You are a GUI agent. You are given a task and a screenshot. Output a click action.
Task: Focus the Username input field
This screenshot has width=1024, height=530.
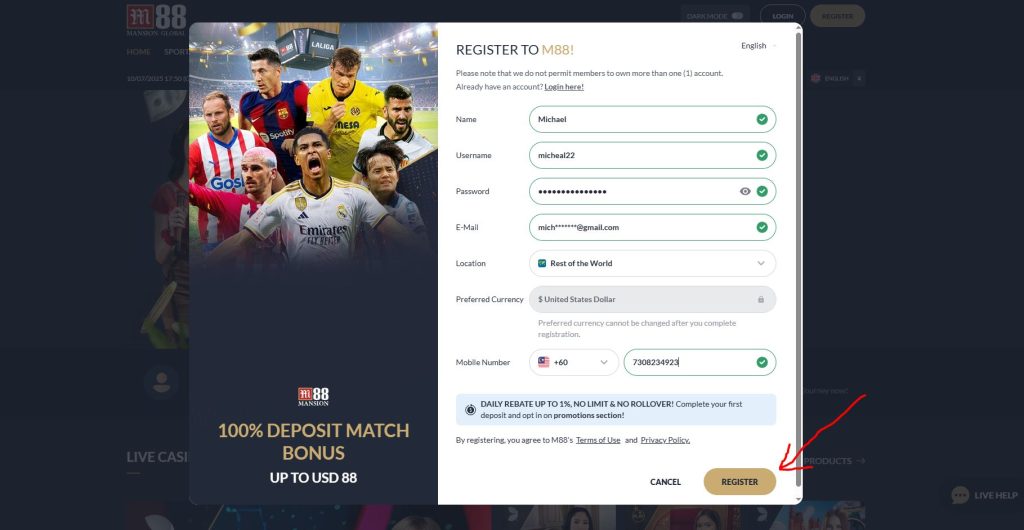652,155
